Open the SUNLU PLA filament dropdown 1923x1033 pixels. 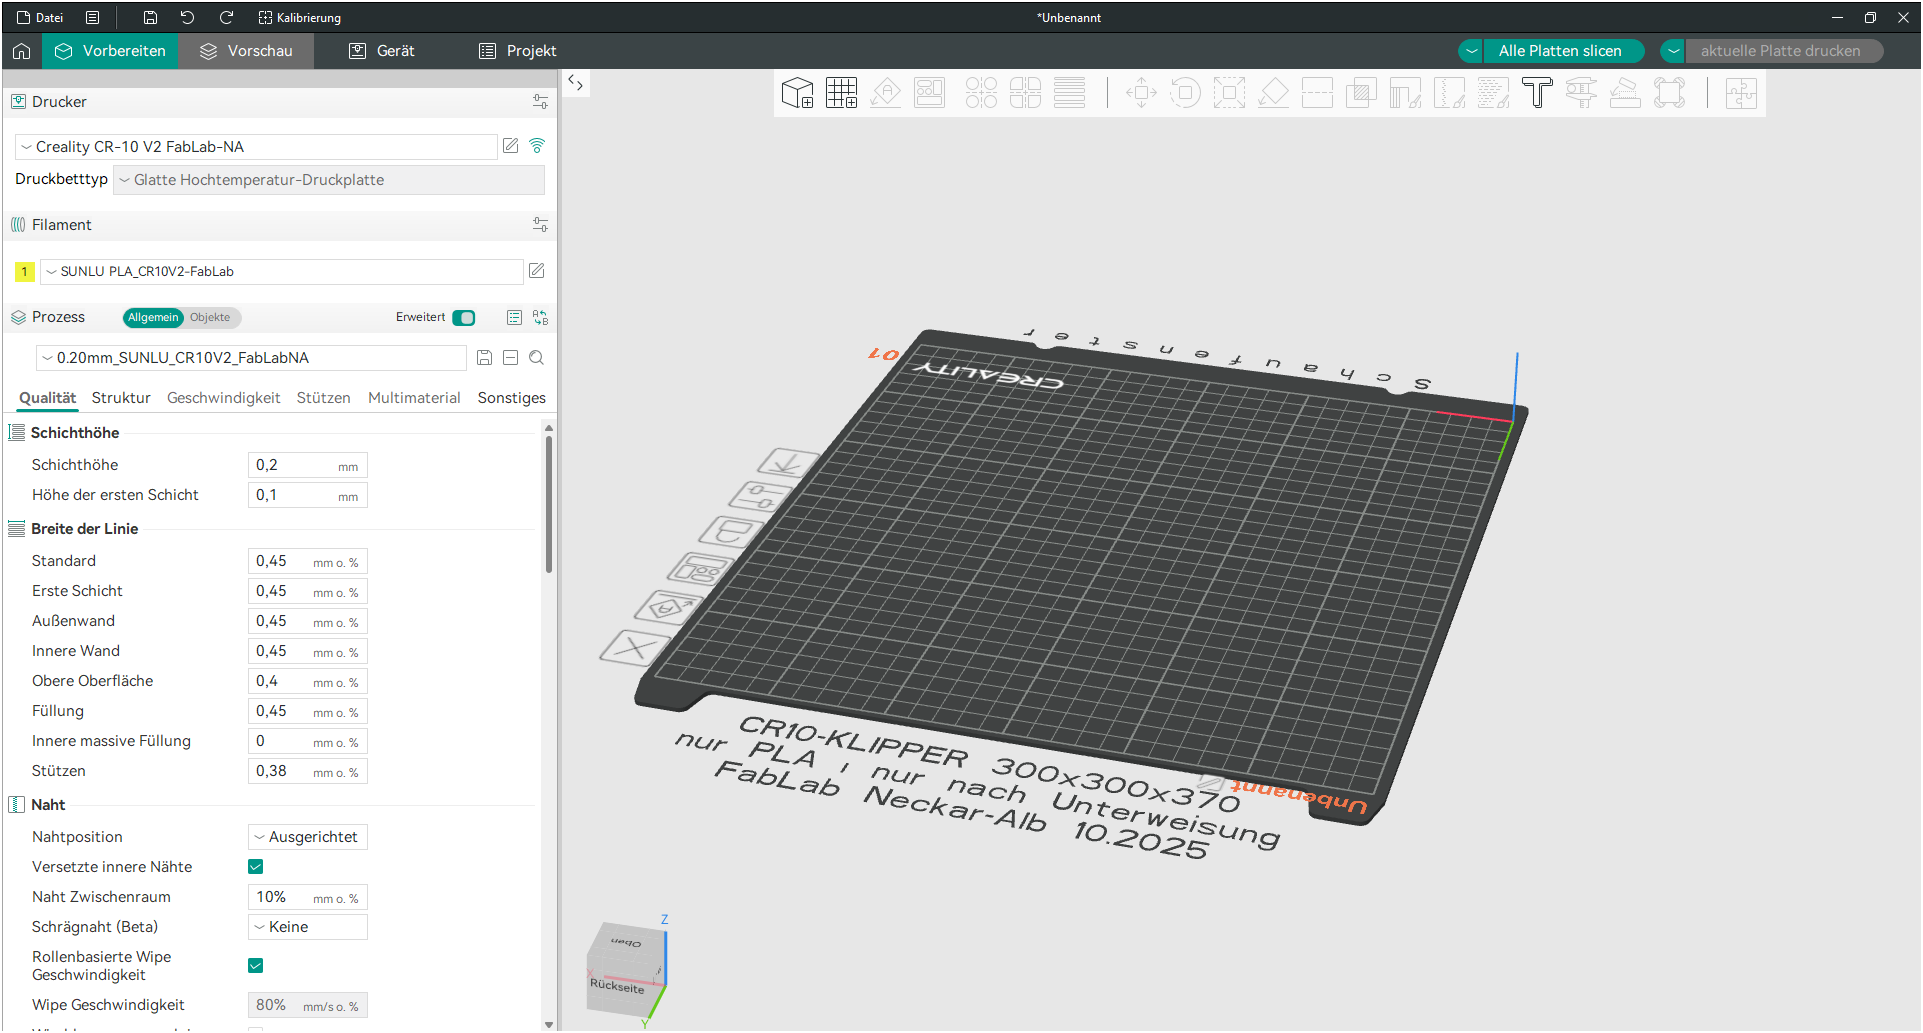click(281, 272)
